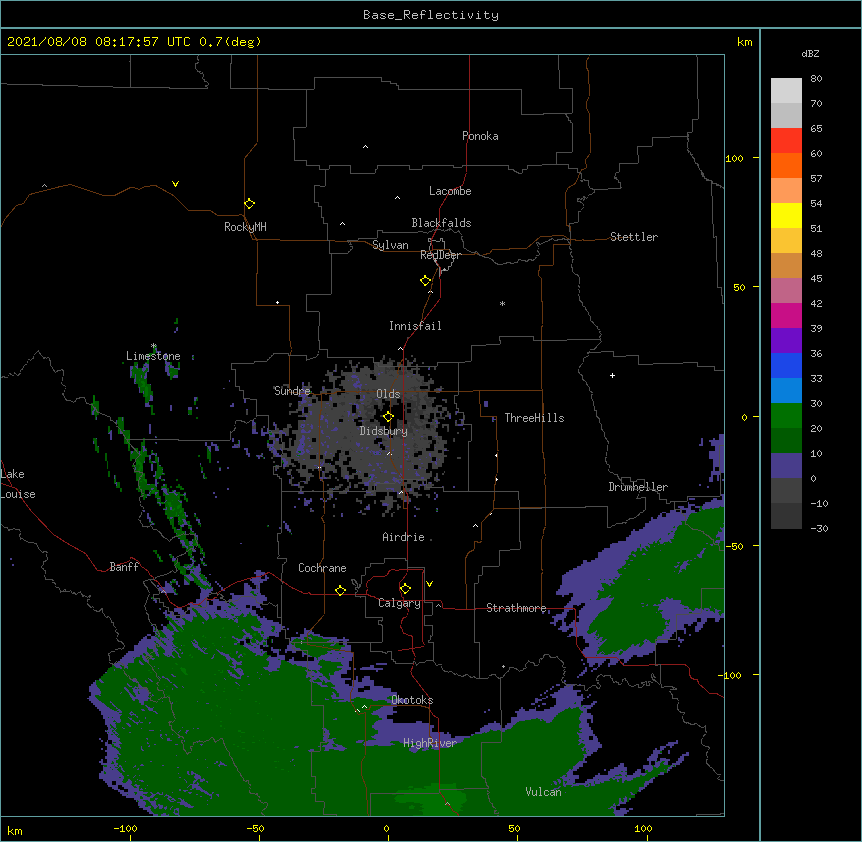Click the asterisk marker above Limestone label
862x842 pixels.
click(154, 346)
